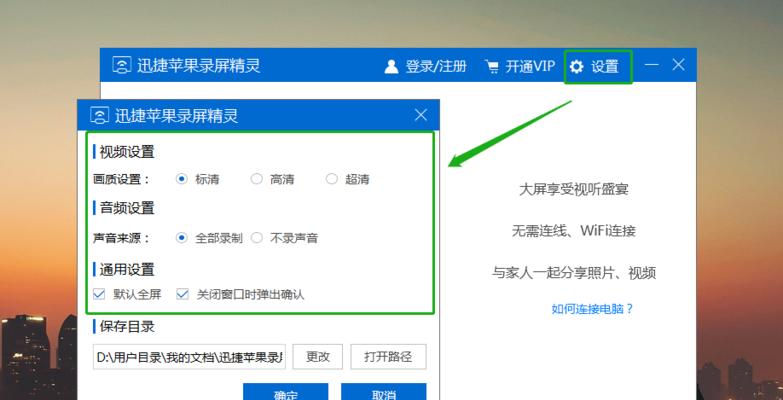Close the main application window
Screen dimensions: 783x400
(678, 64)
